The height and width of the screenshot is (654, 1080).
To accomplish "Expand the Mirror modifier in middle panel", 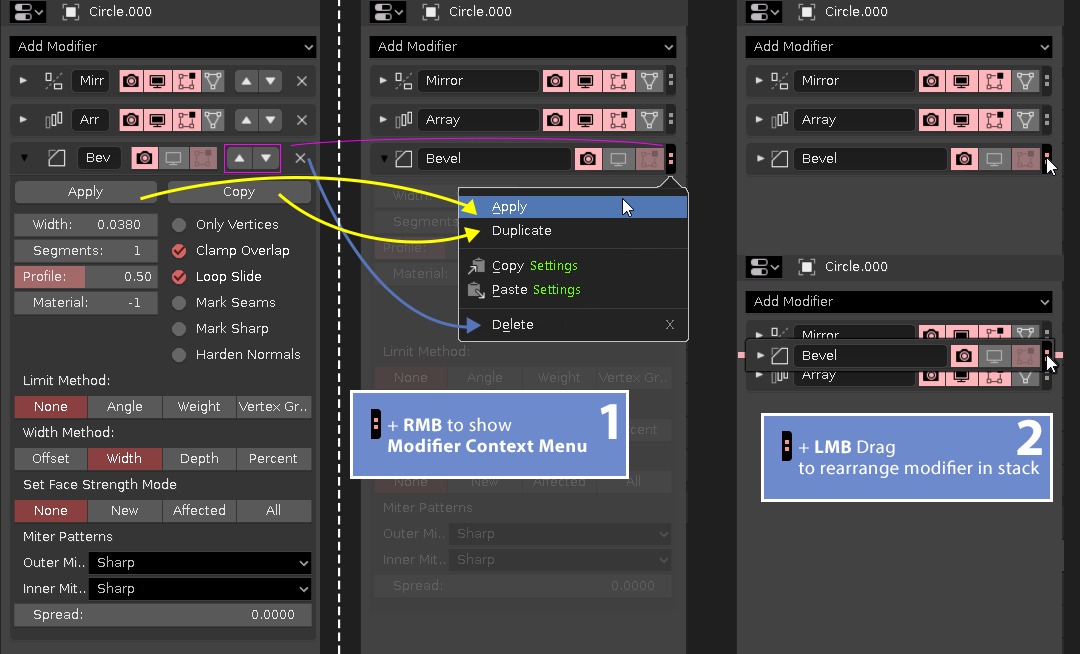I will click(383, 81).
